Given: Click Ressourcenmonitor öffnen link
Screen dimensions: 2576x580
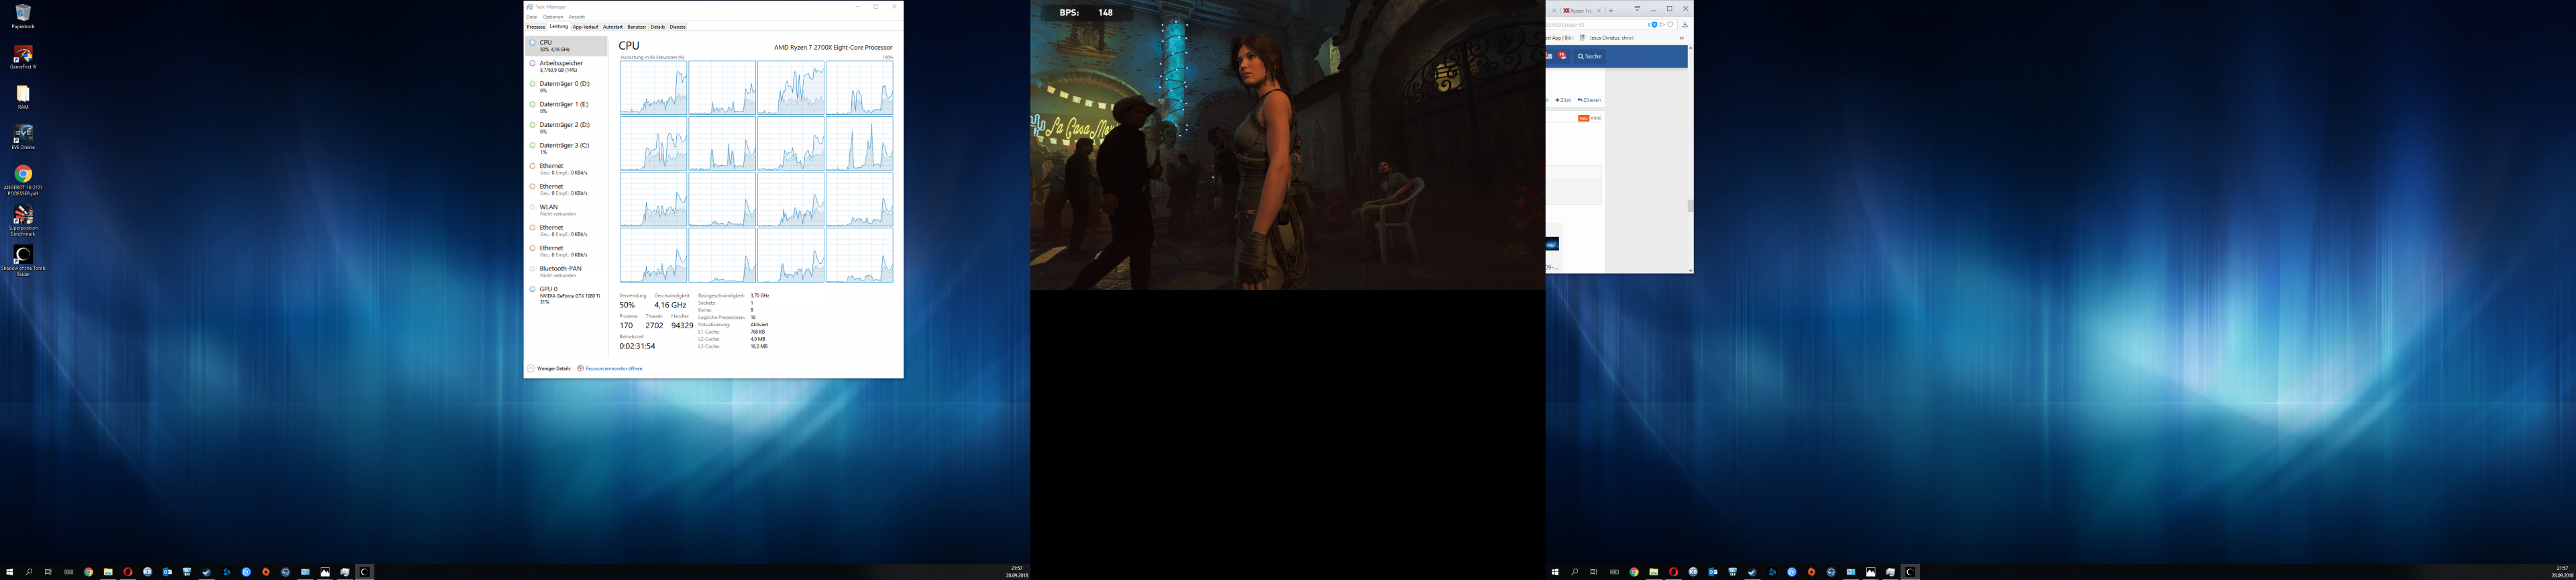Looking at the screenshot, I should coord(610,368).
